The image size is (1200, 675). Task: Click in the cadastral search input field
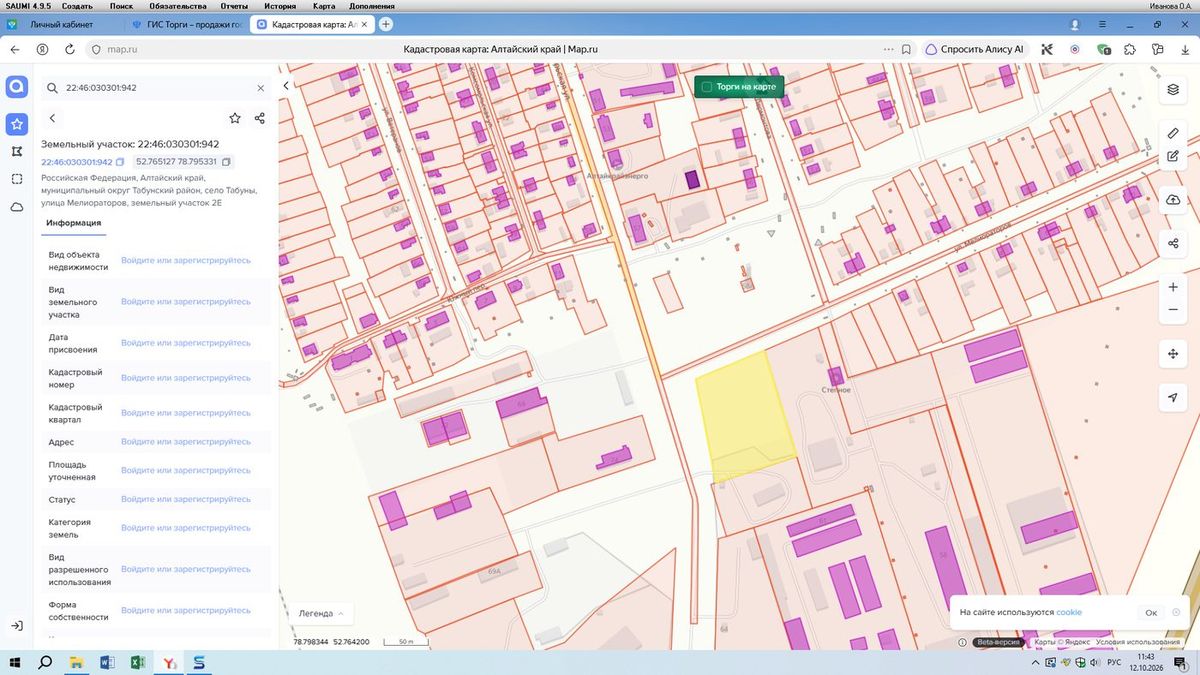157,88
